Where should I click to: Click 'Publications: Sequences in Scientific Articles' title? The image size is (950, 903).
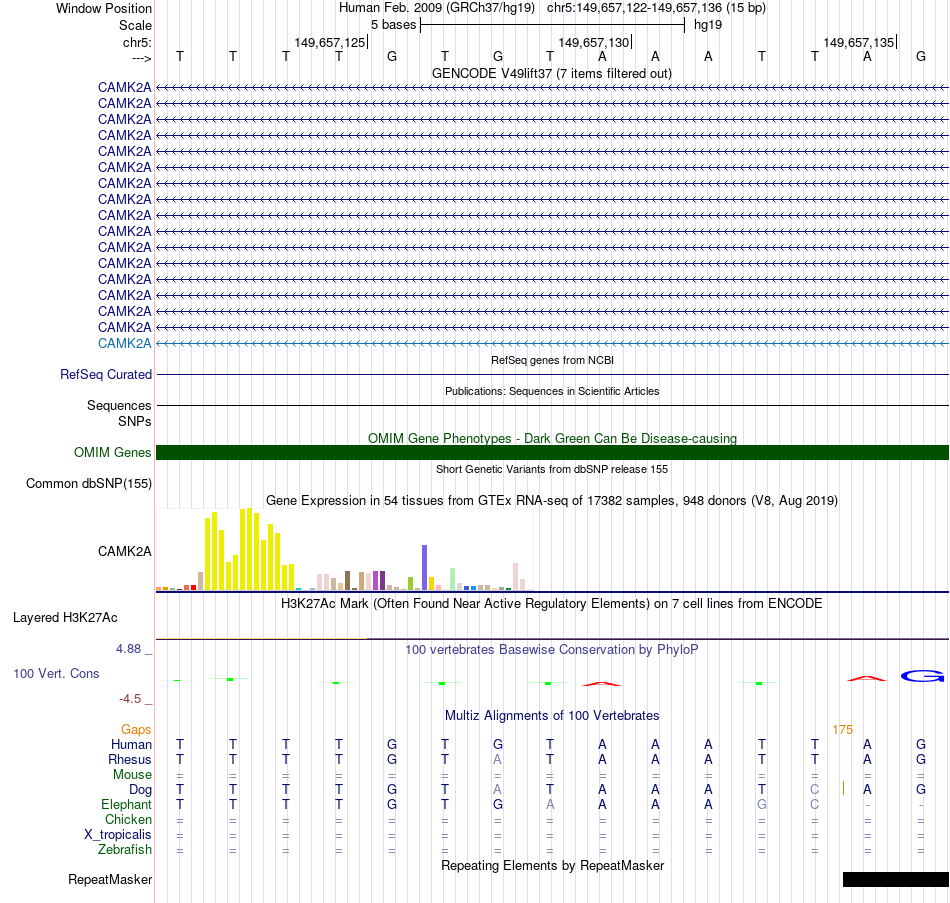tap(552, 391)
